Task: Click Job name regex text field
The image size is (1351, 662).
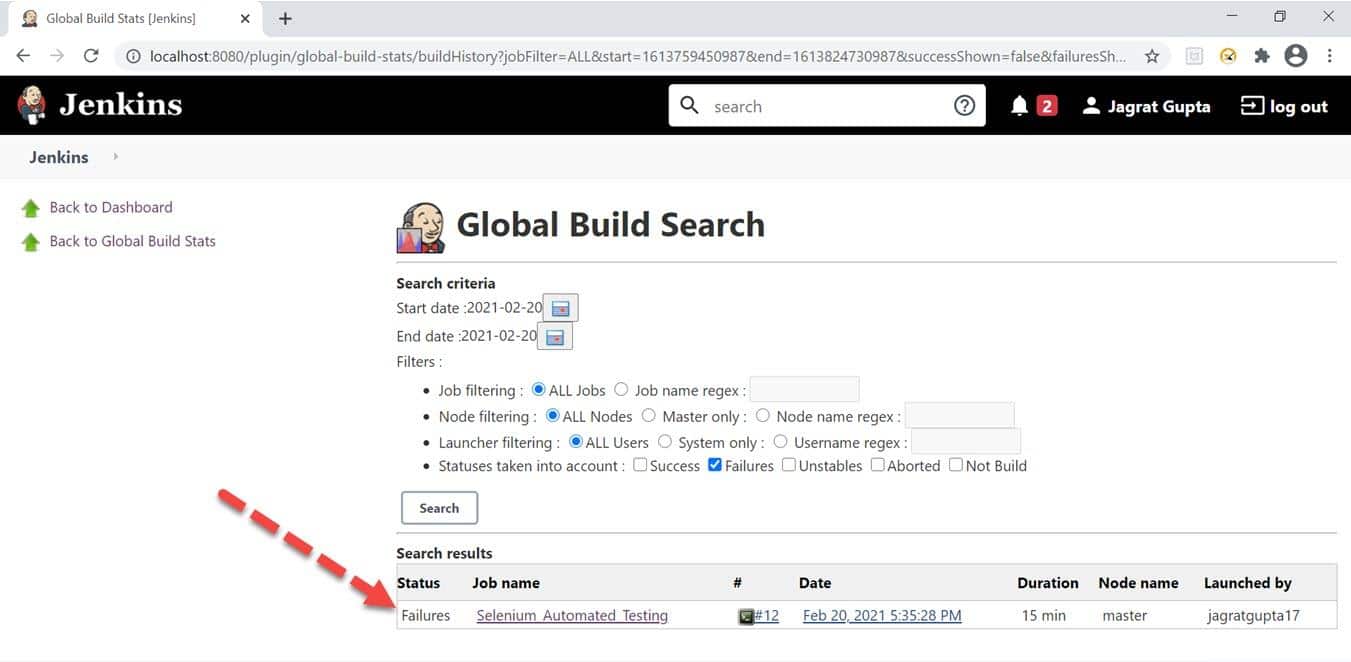Action: (x=804, y=390)
